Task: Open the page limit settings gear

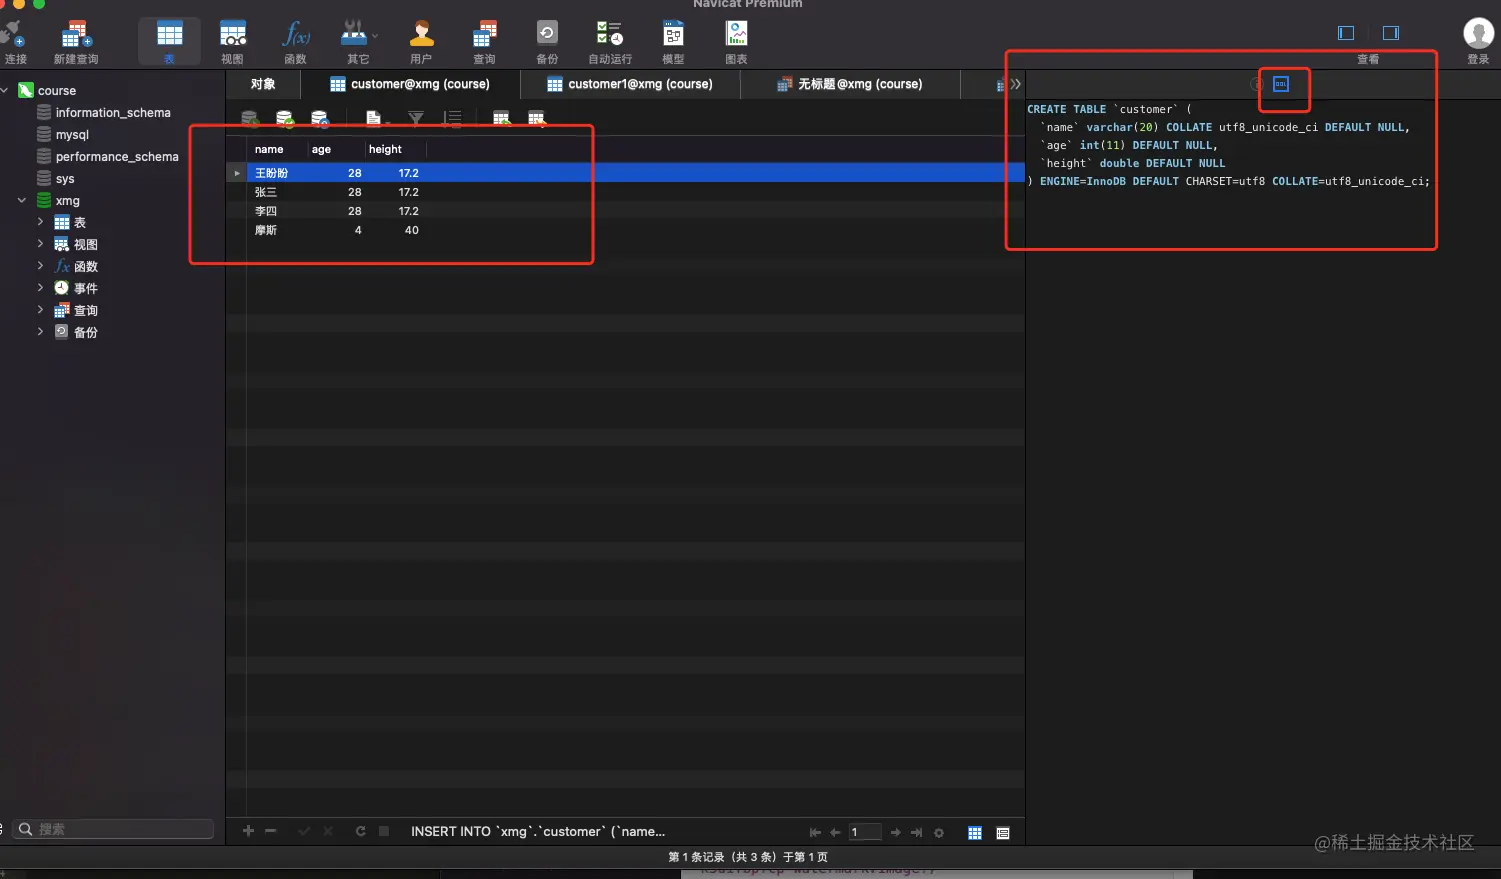Action: click(939, 832)
